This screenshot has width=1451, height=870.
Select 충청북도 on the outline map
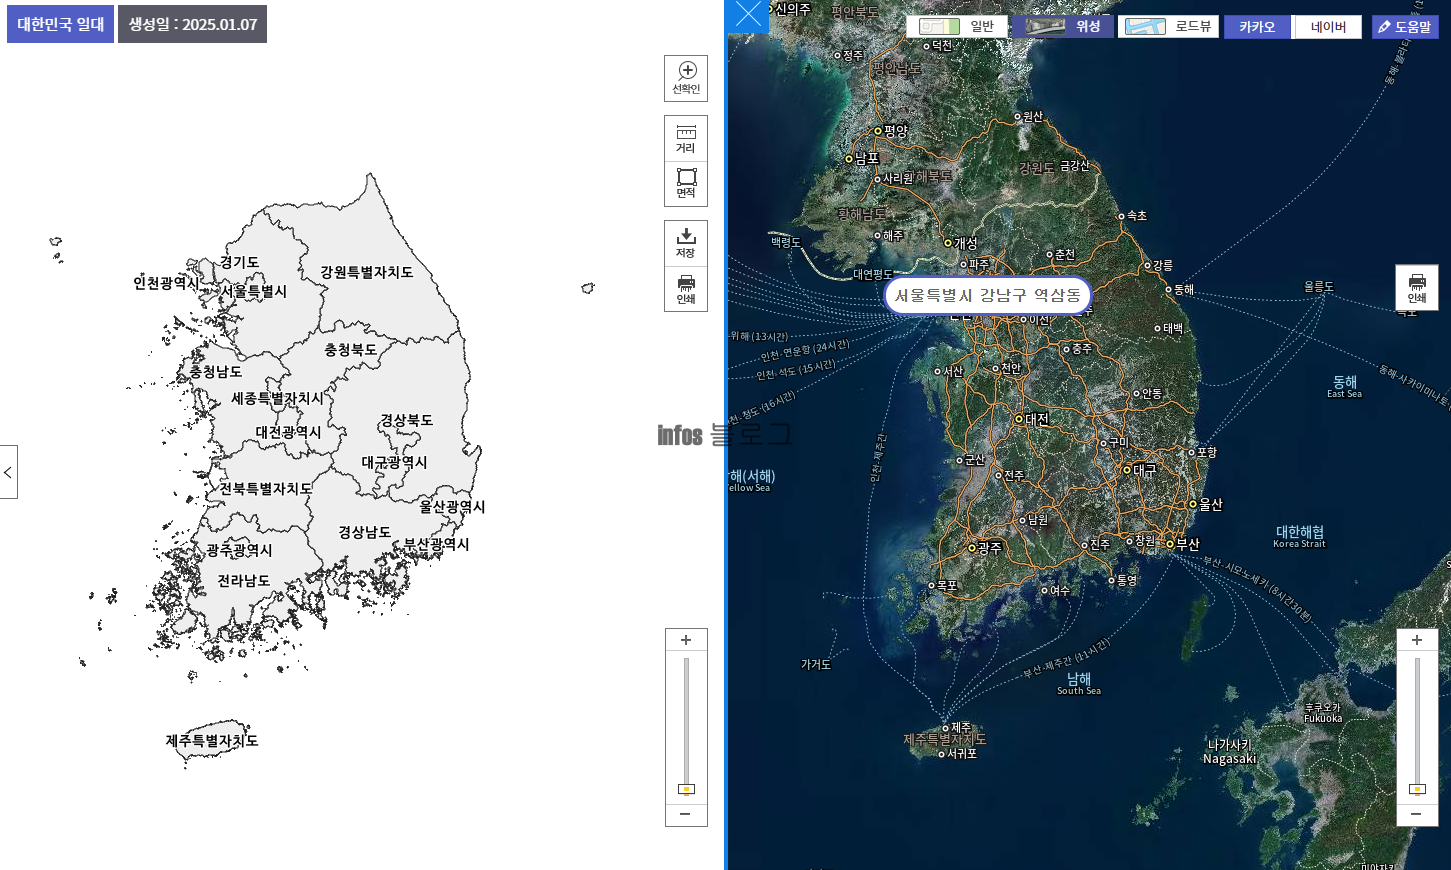point(351,350)
